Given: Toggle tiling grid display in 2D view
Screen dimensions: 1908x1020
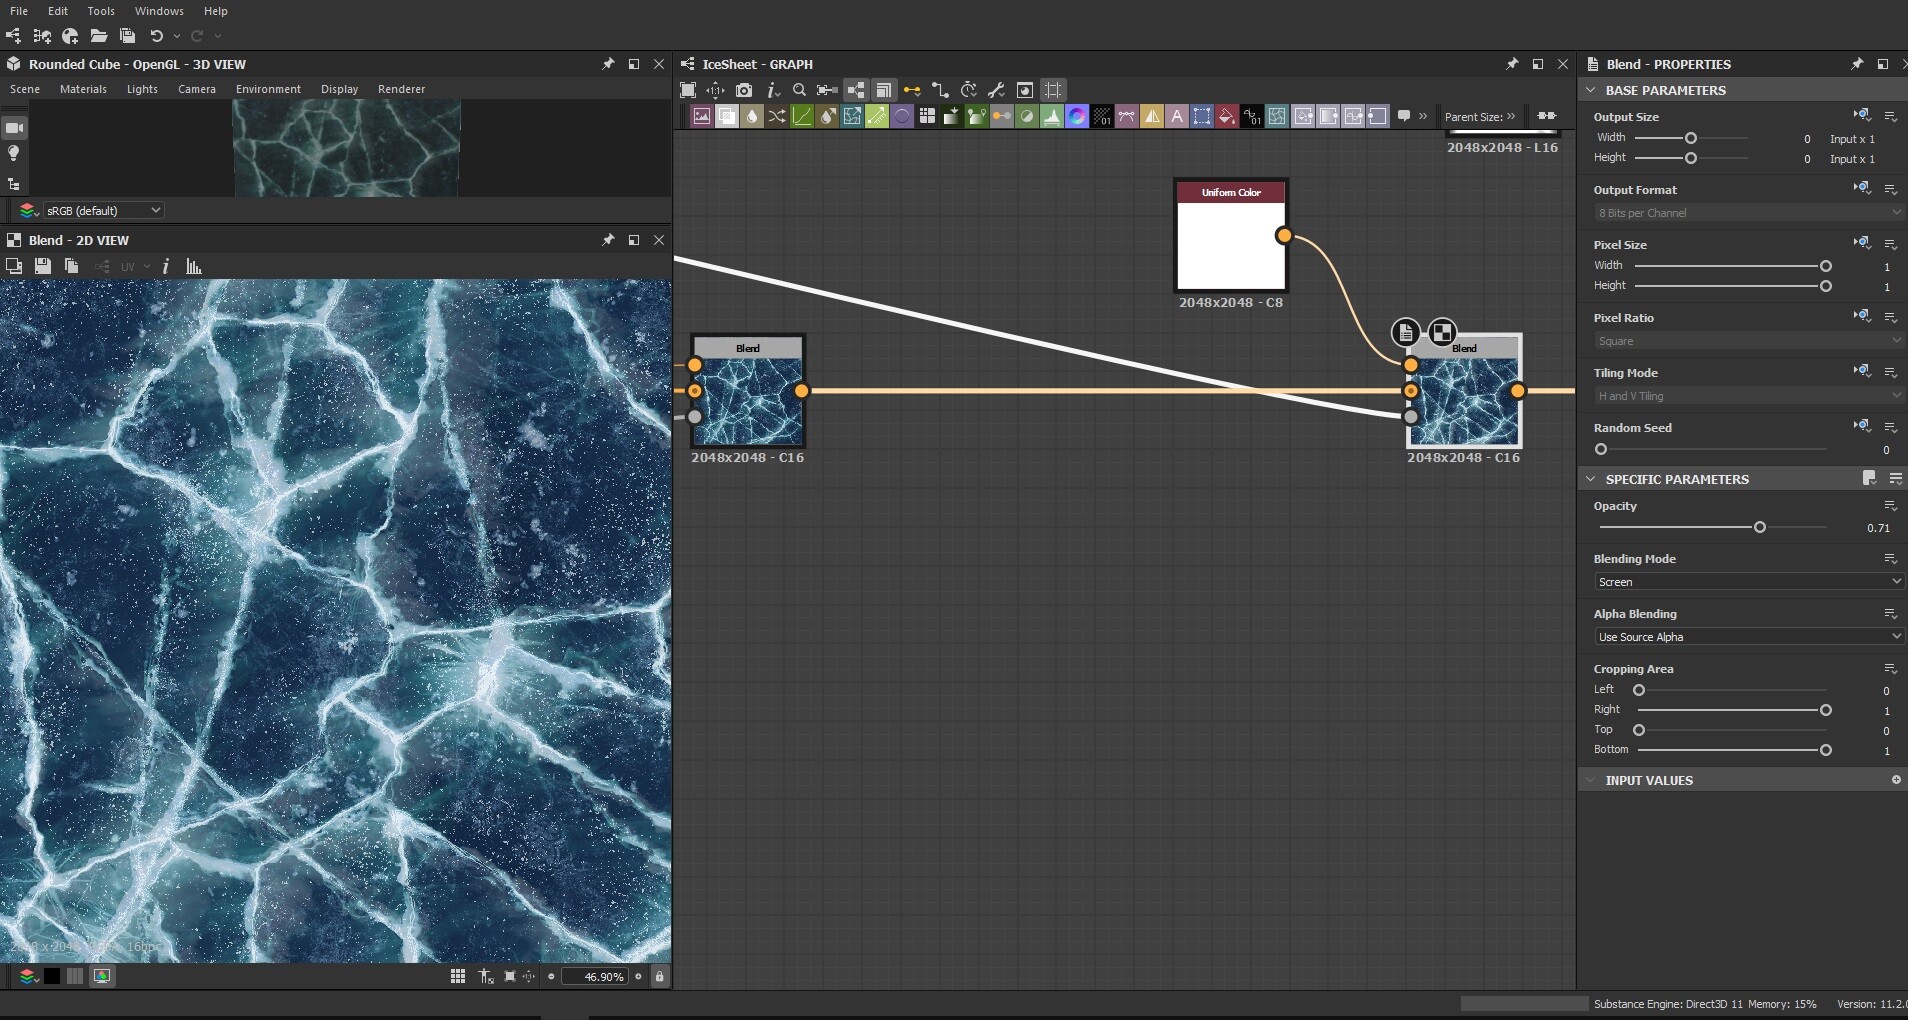Looking at the screenshot, I should 458,976.
